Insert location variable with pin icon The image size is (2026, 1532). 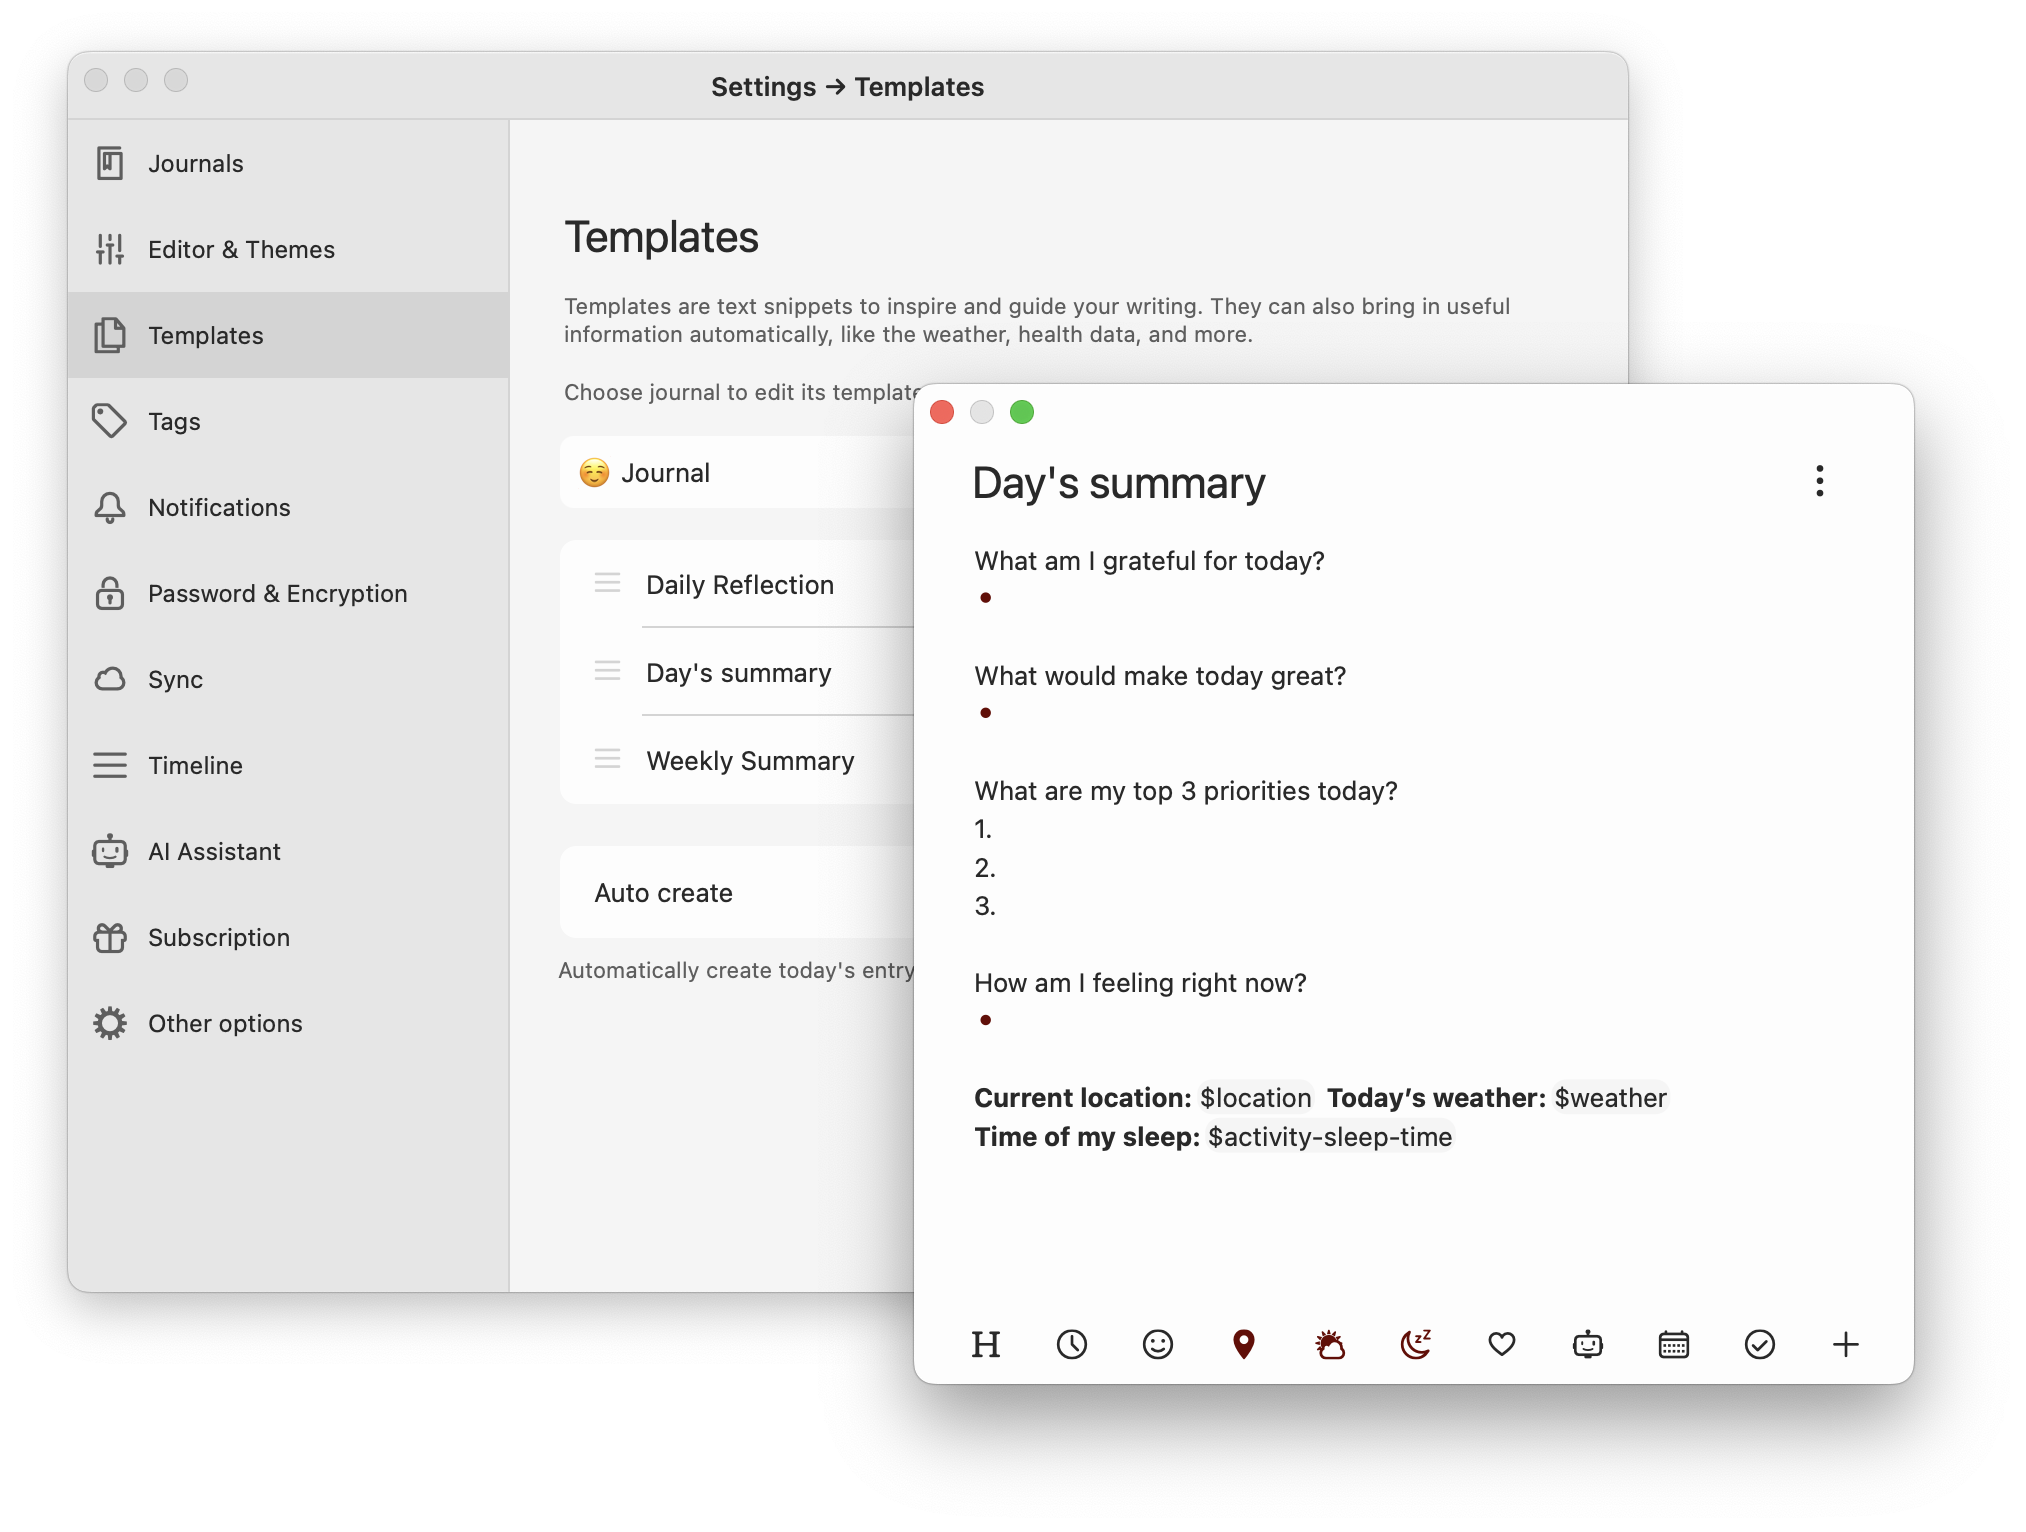coord(1244,1342)
